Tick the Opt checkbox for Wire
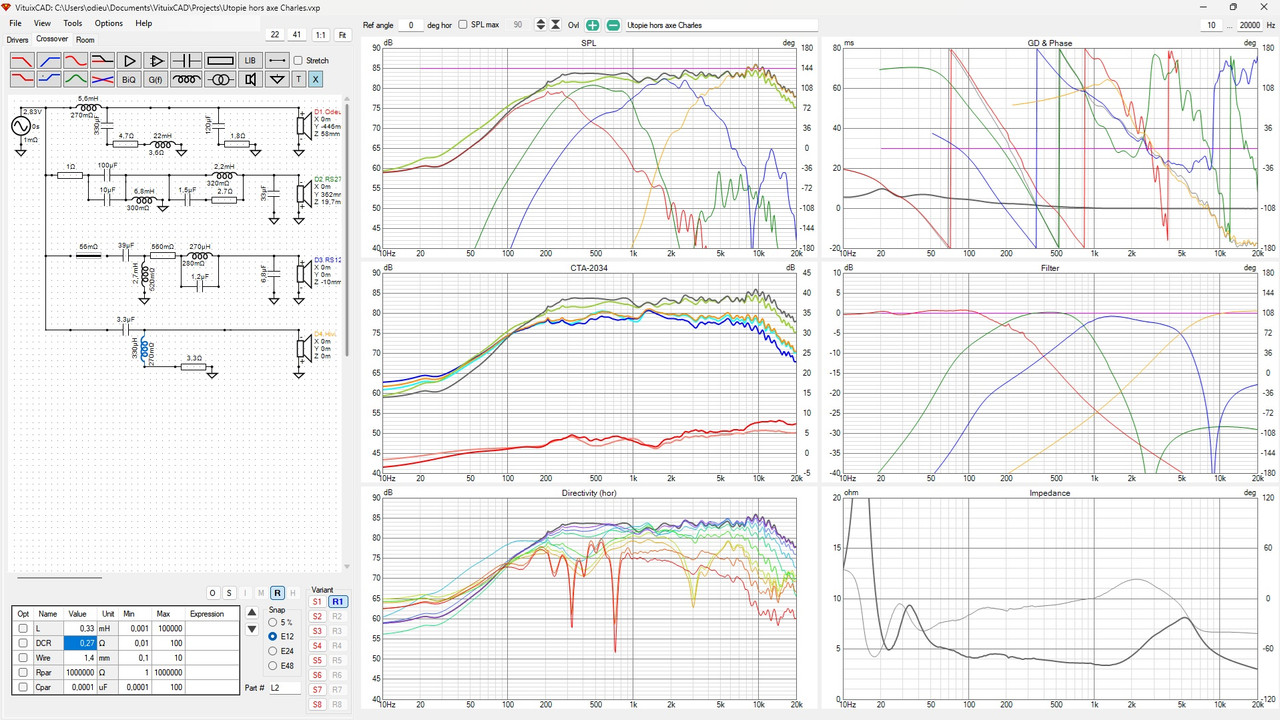Image resolution: width=1280 pixels, height=720 pixels. [22, 657]
